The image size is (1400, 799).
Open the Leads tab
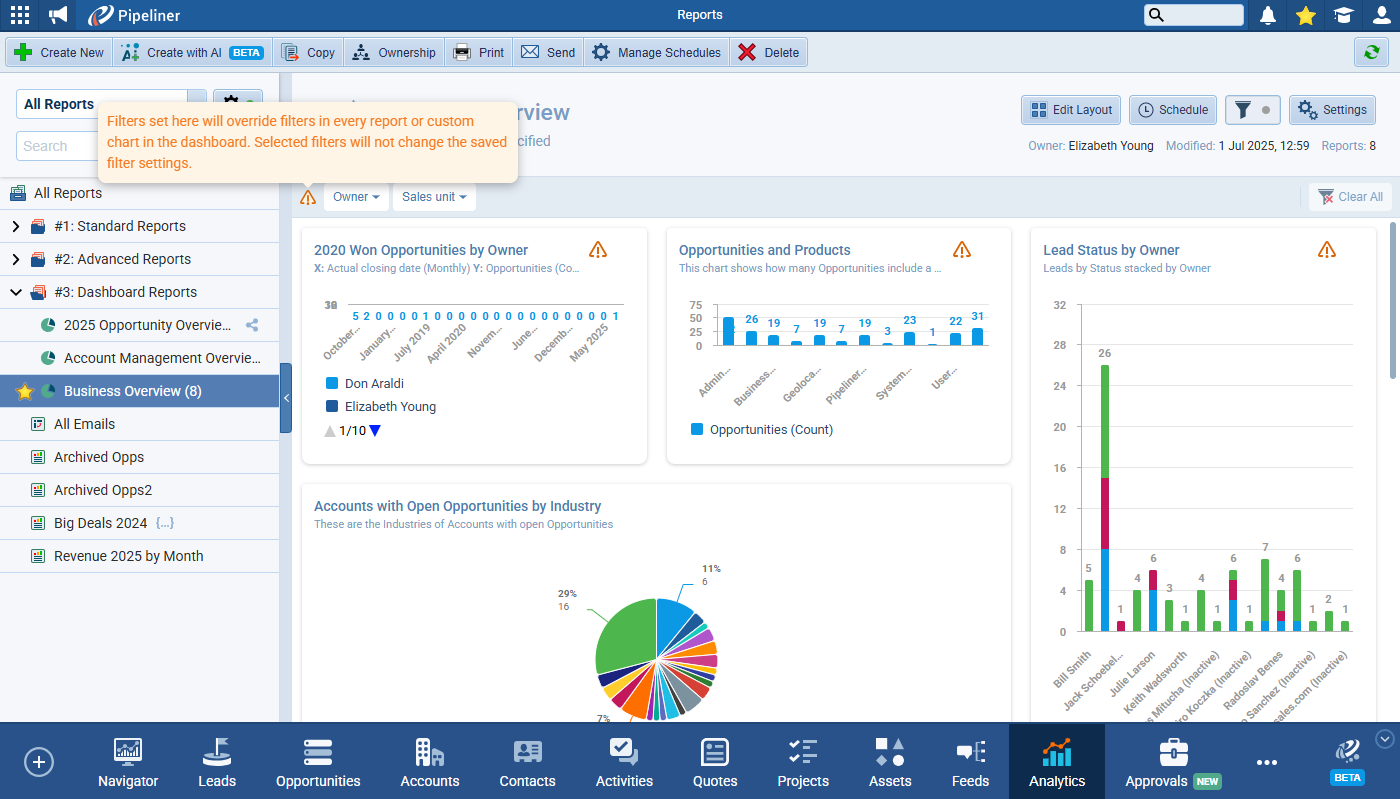[217, 763]
